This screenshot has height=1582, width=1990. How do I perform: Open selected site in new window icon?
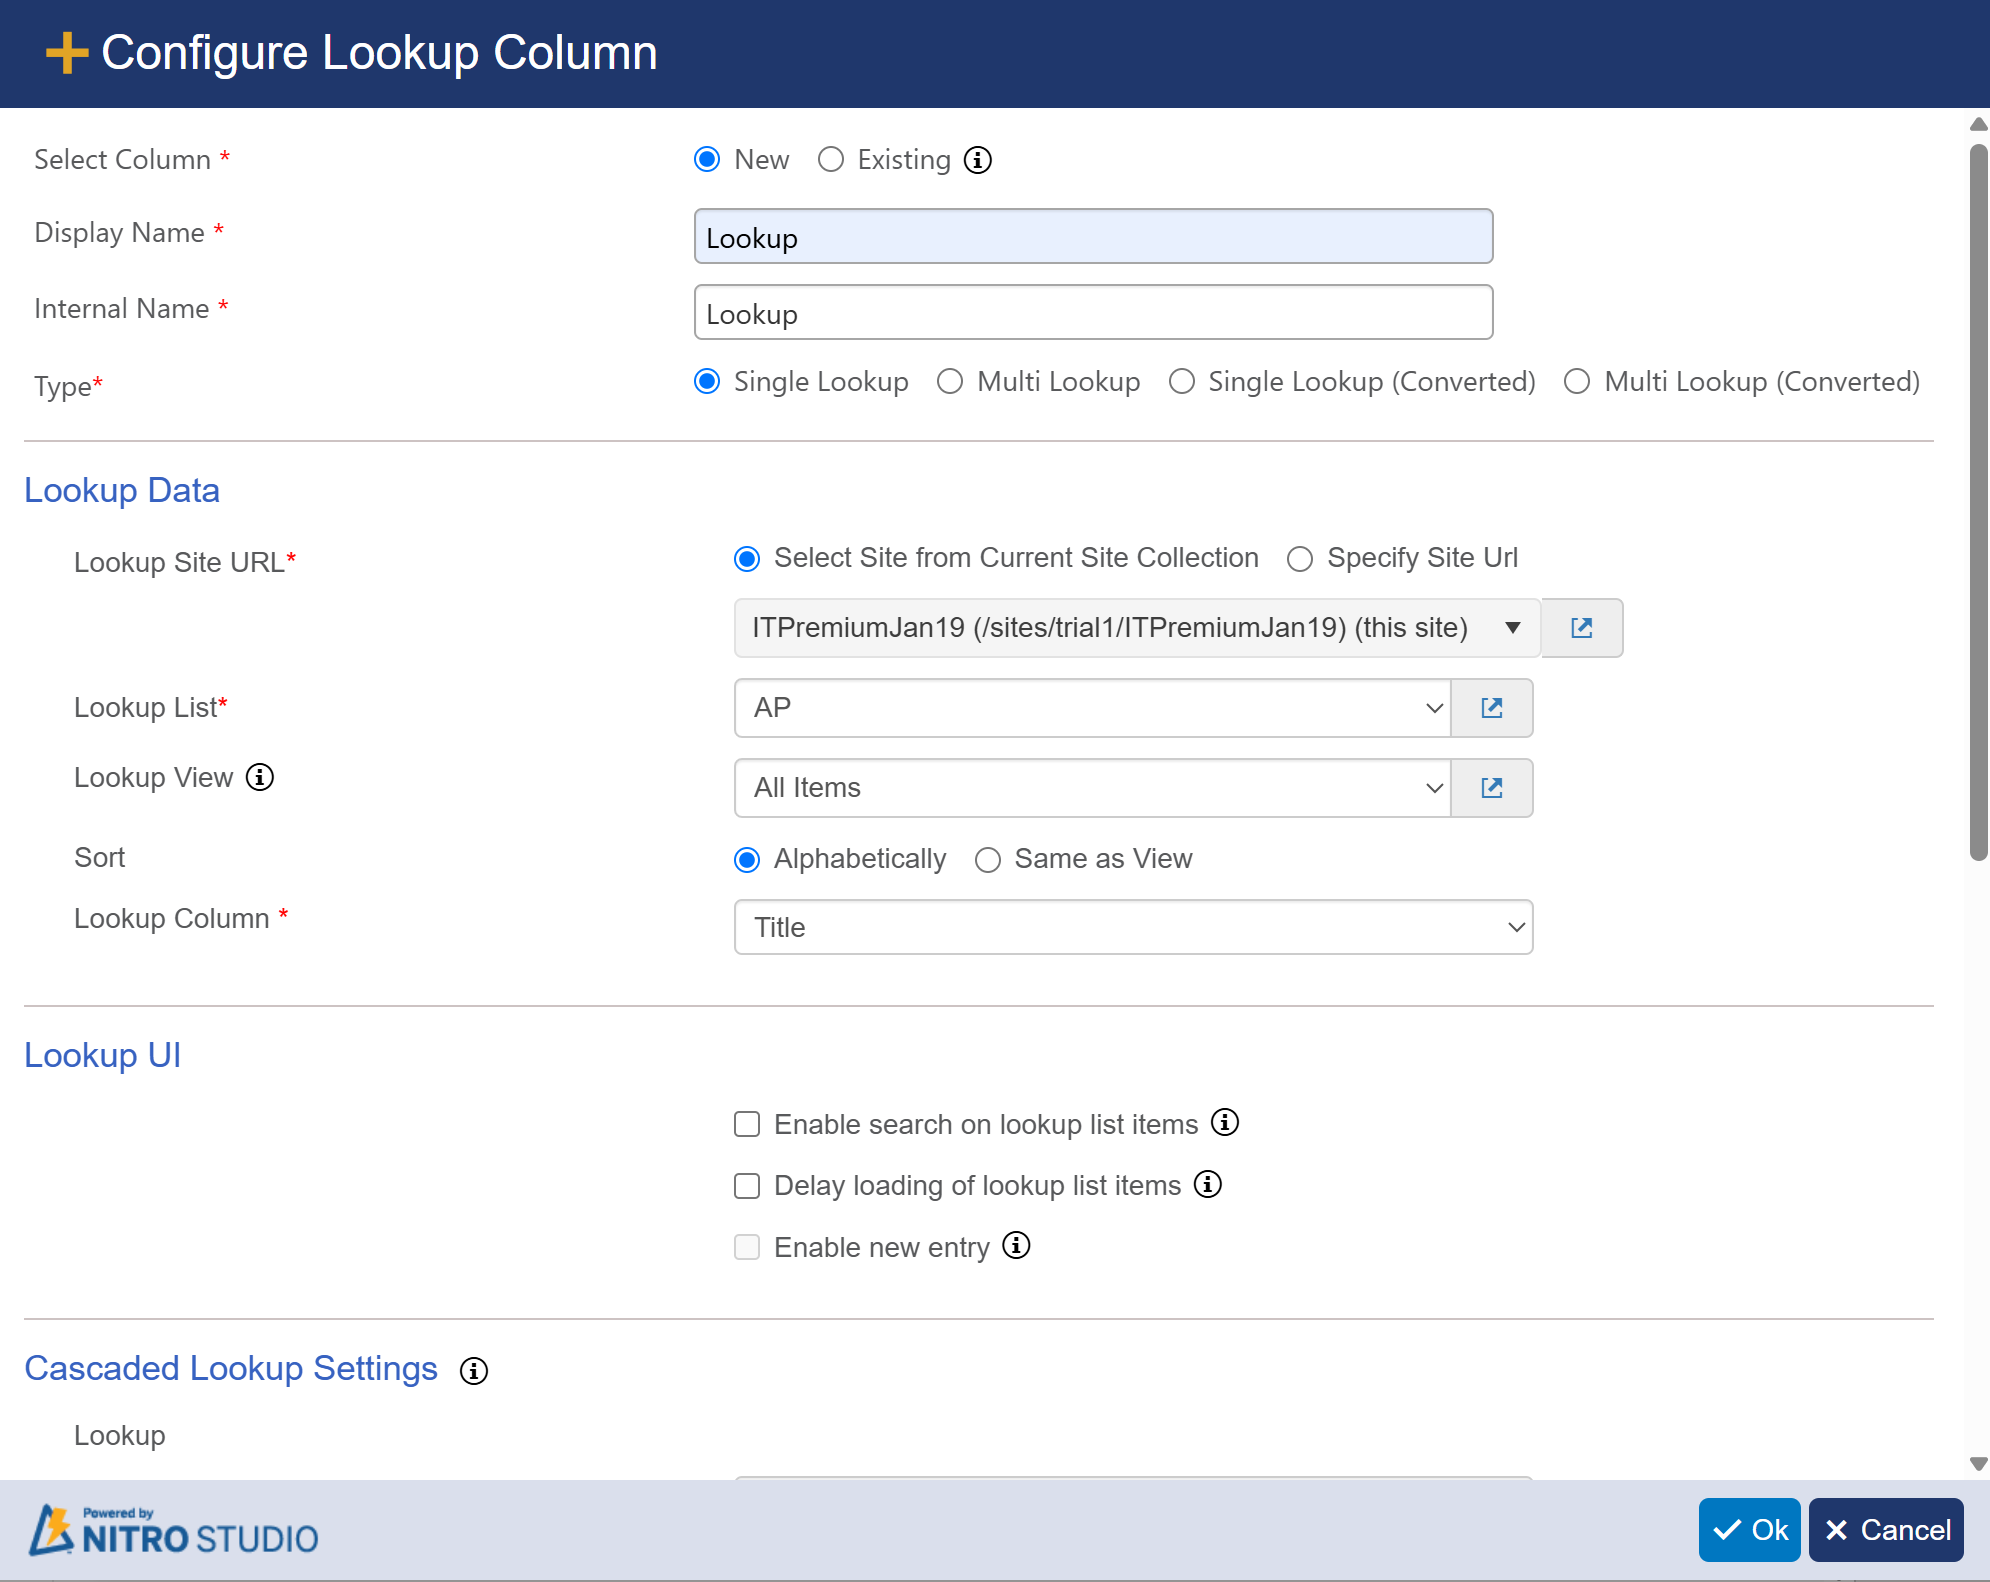1581,628
